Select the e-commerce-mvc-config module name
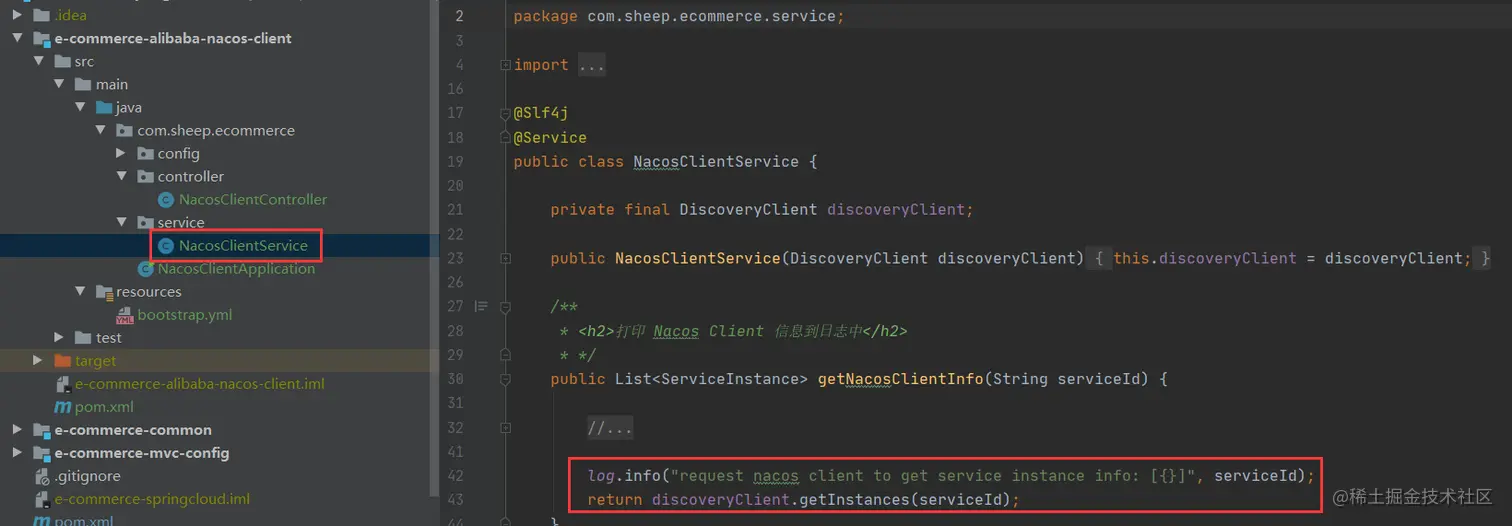Image resolution: width=1512 pixels, height=526 pixels. [x=142, y=452]
